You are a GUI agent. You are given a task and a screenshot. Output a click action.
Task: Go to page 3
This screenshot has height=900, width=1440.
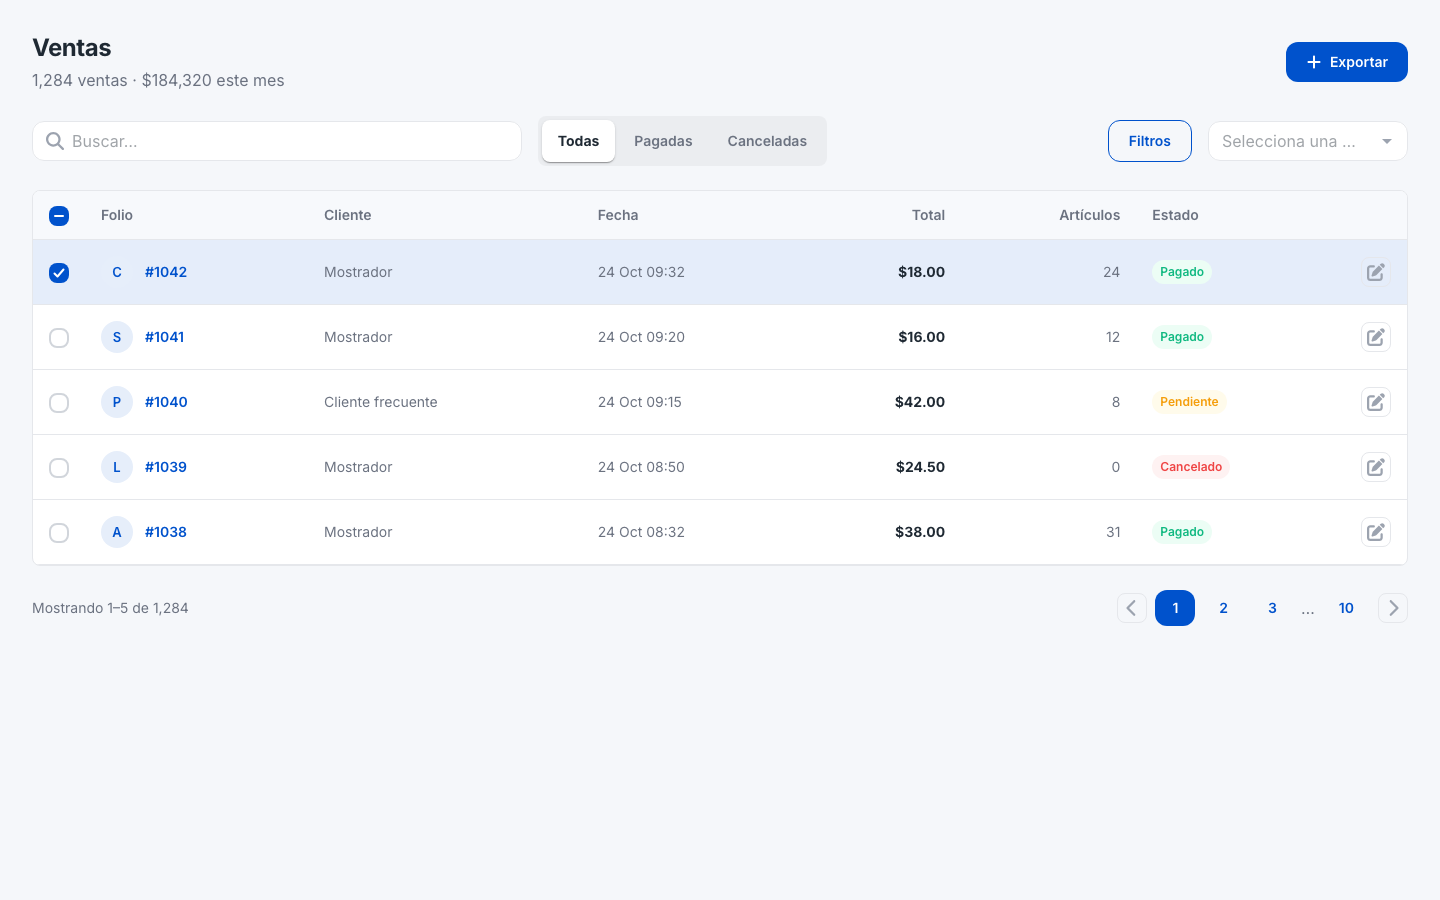(1272, 608)
